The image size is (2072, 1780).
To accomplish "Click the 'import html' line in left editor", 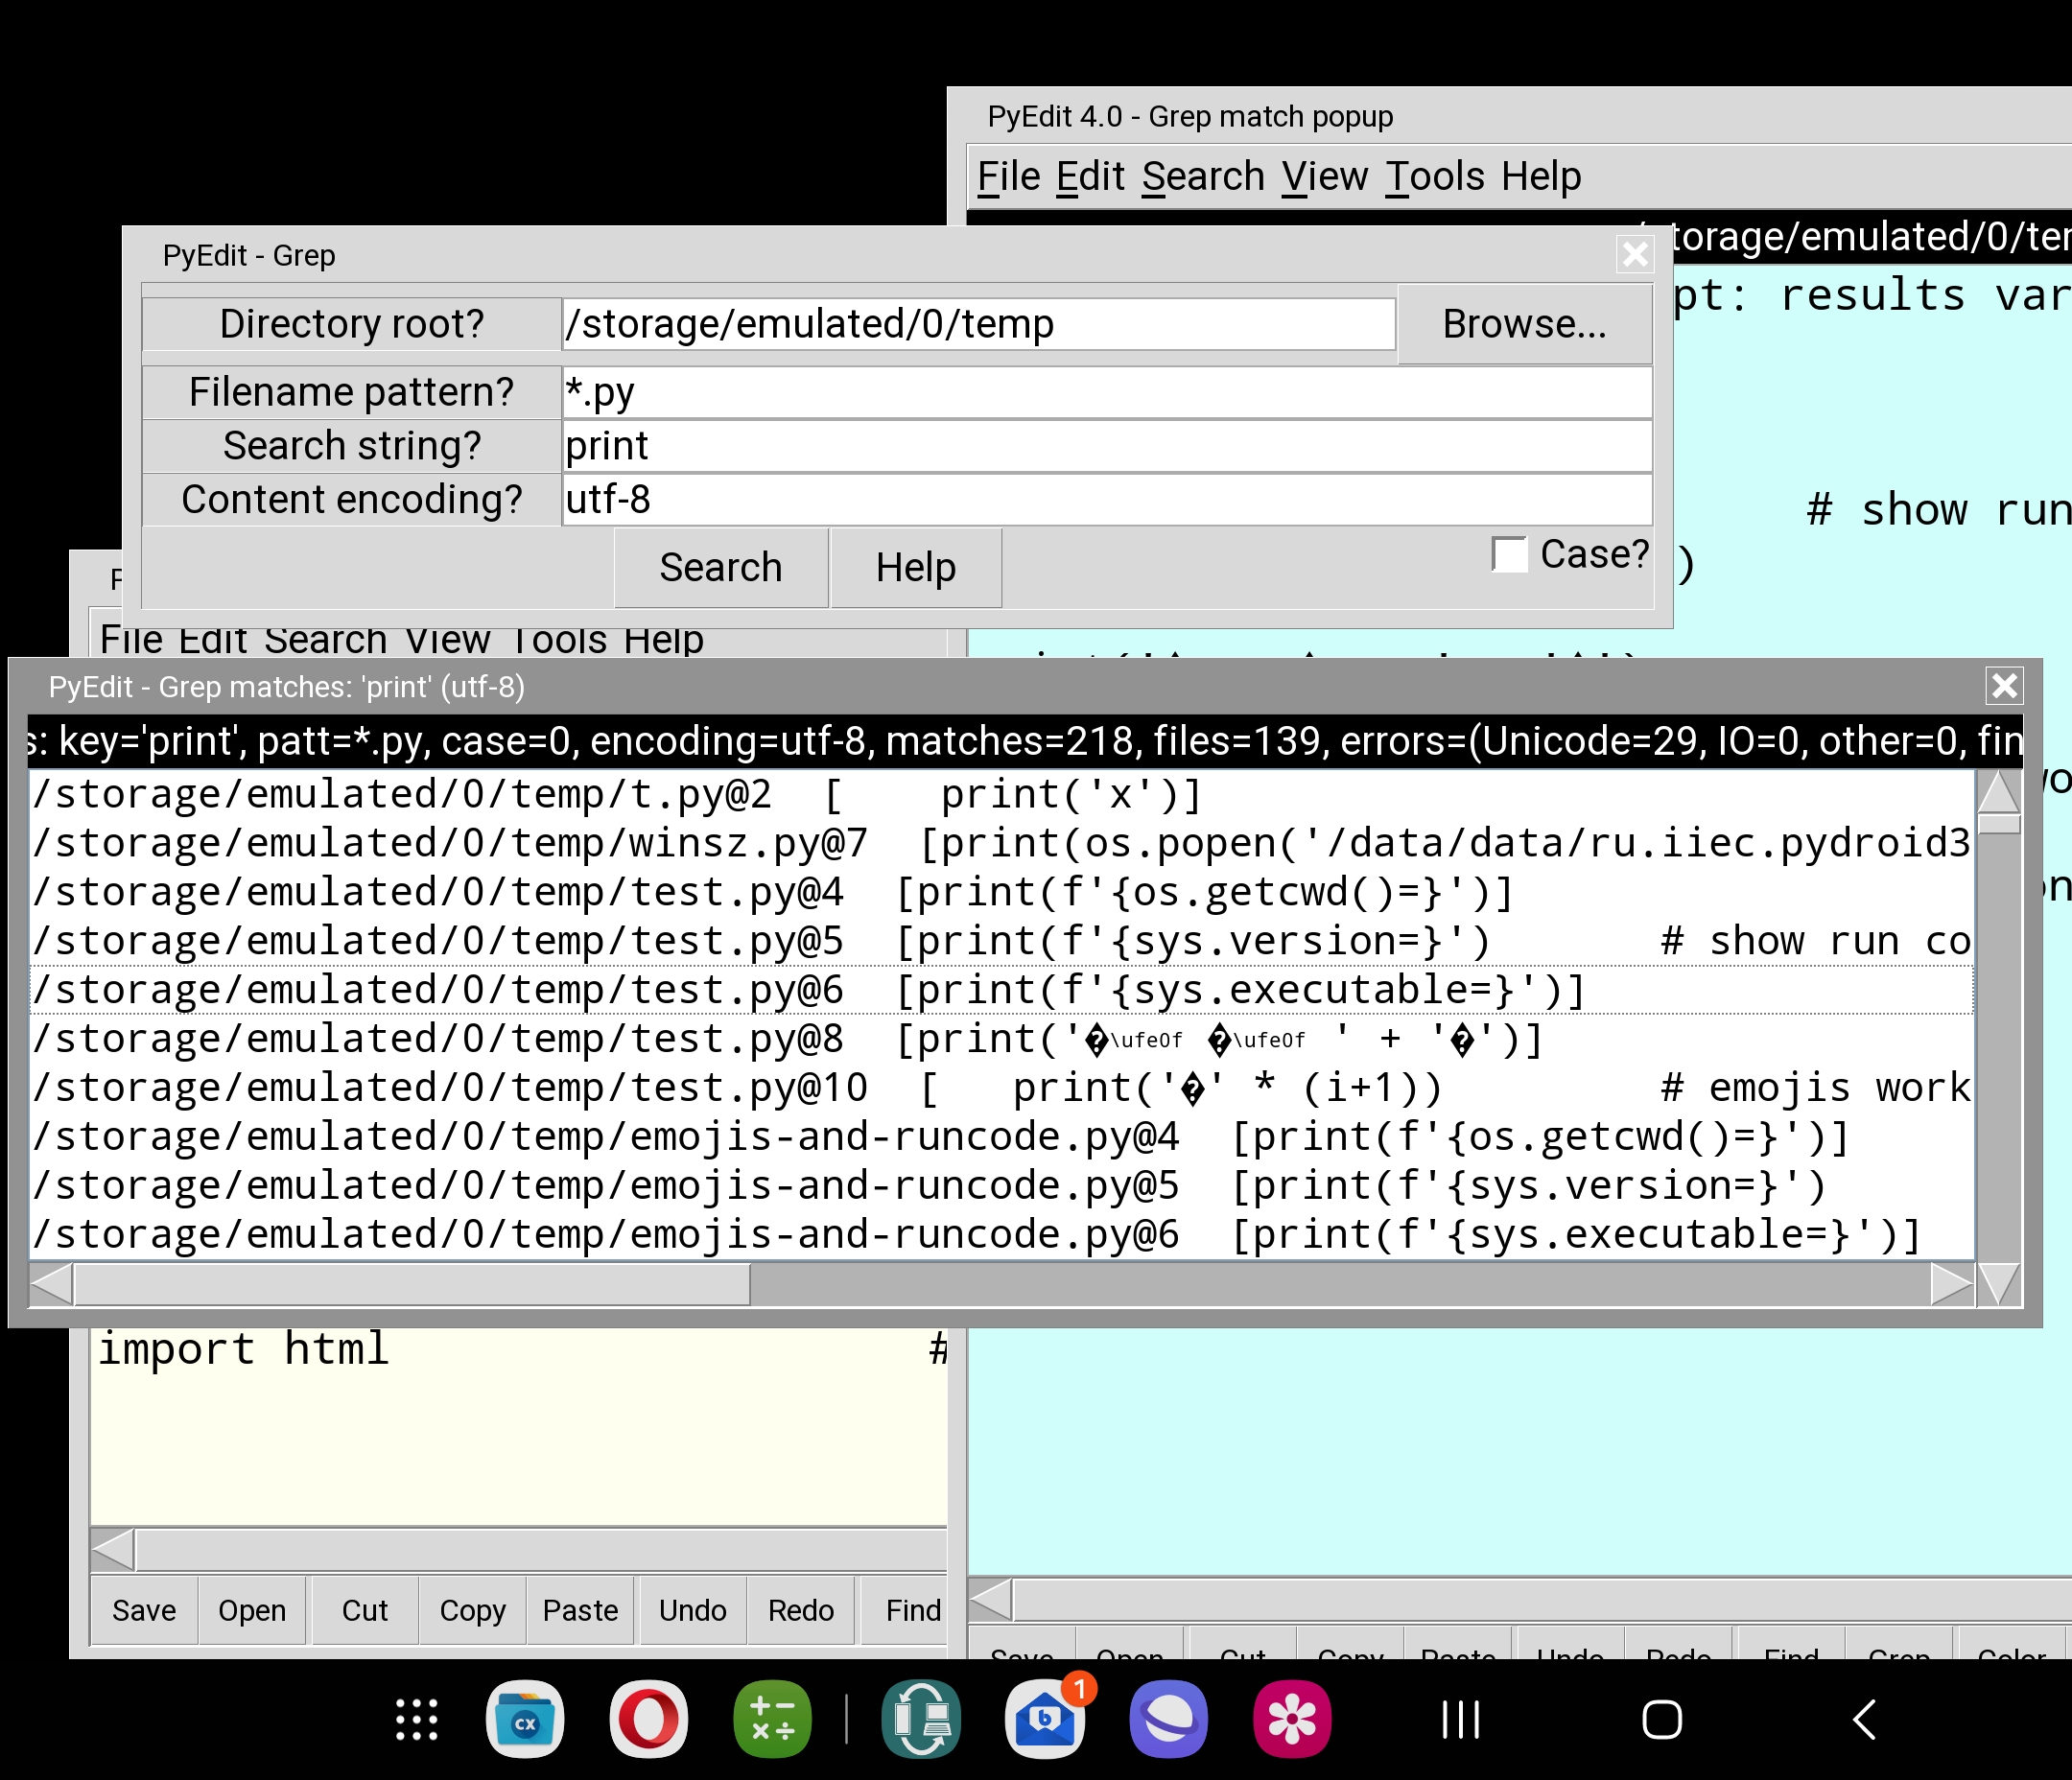I will pyautogui.click(x=243, y=1349).
